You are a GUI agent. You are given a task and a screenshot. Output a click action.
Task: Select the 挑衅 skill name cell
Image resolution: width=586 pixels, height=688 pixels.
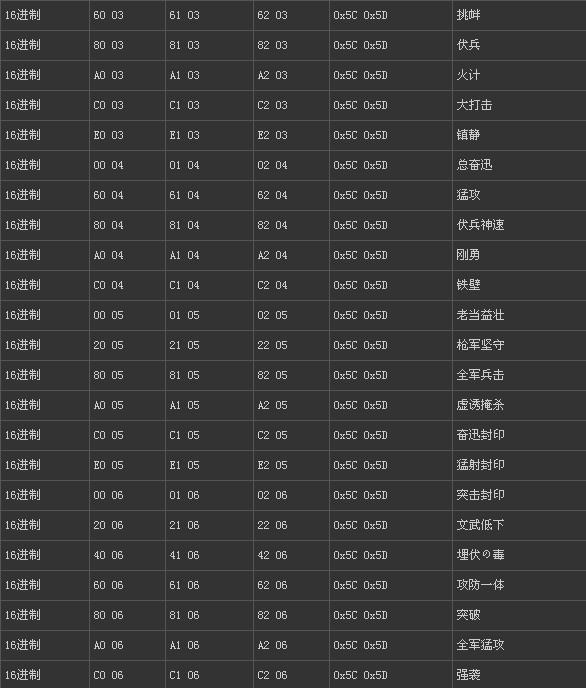[x=519, y=15]
